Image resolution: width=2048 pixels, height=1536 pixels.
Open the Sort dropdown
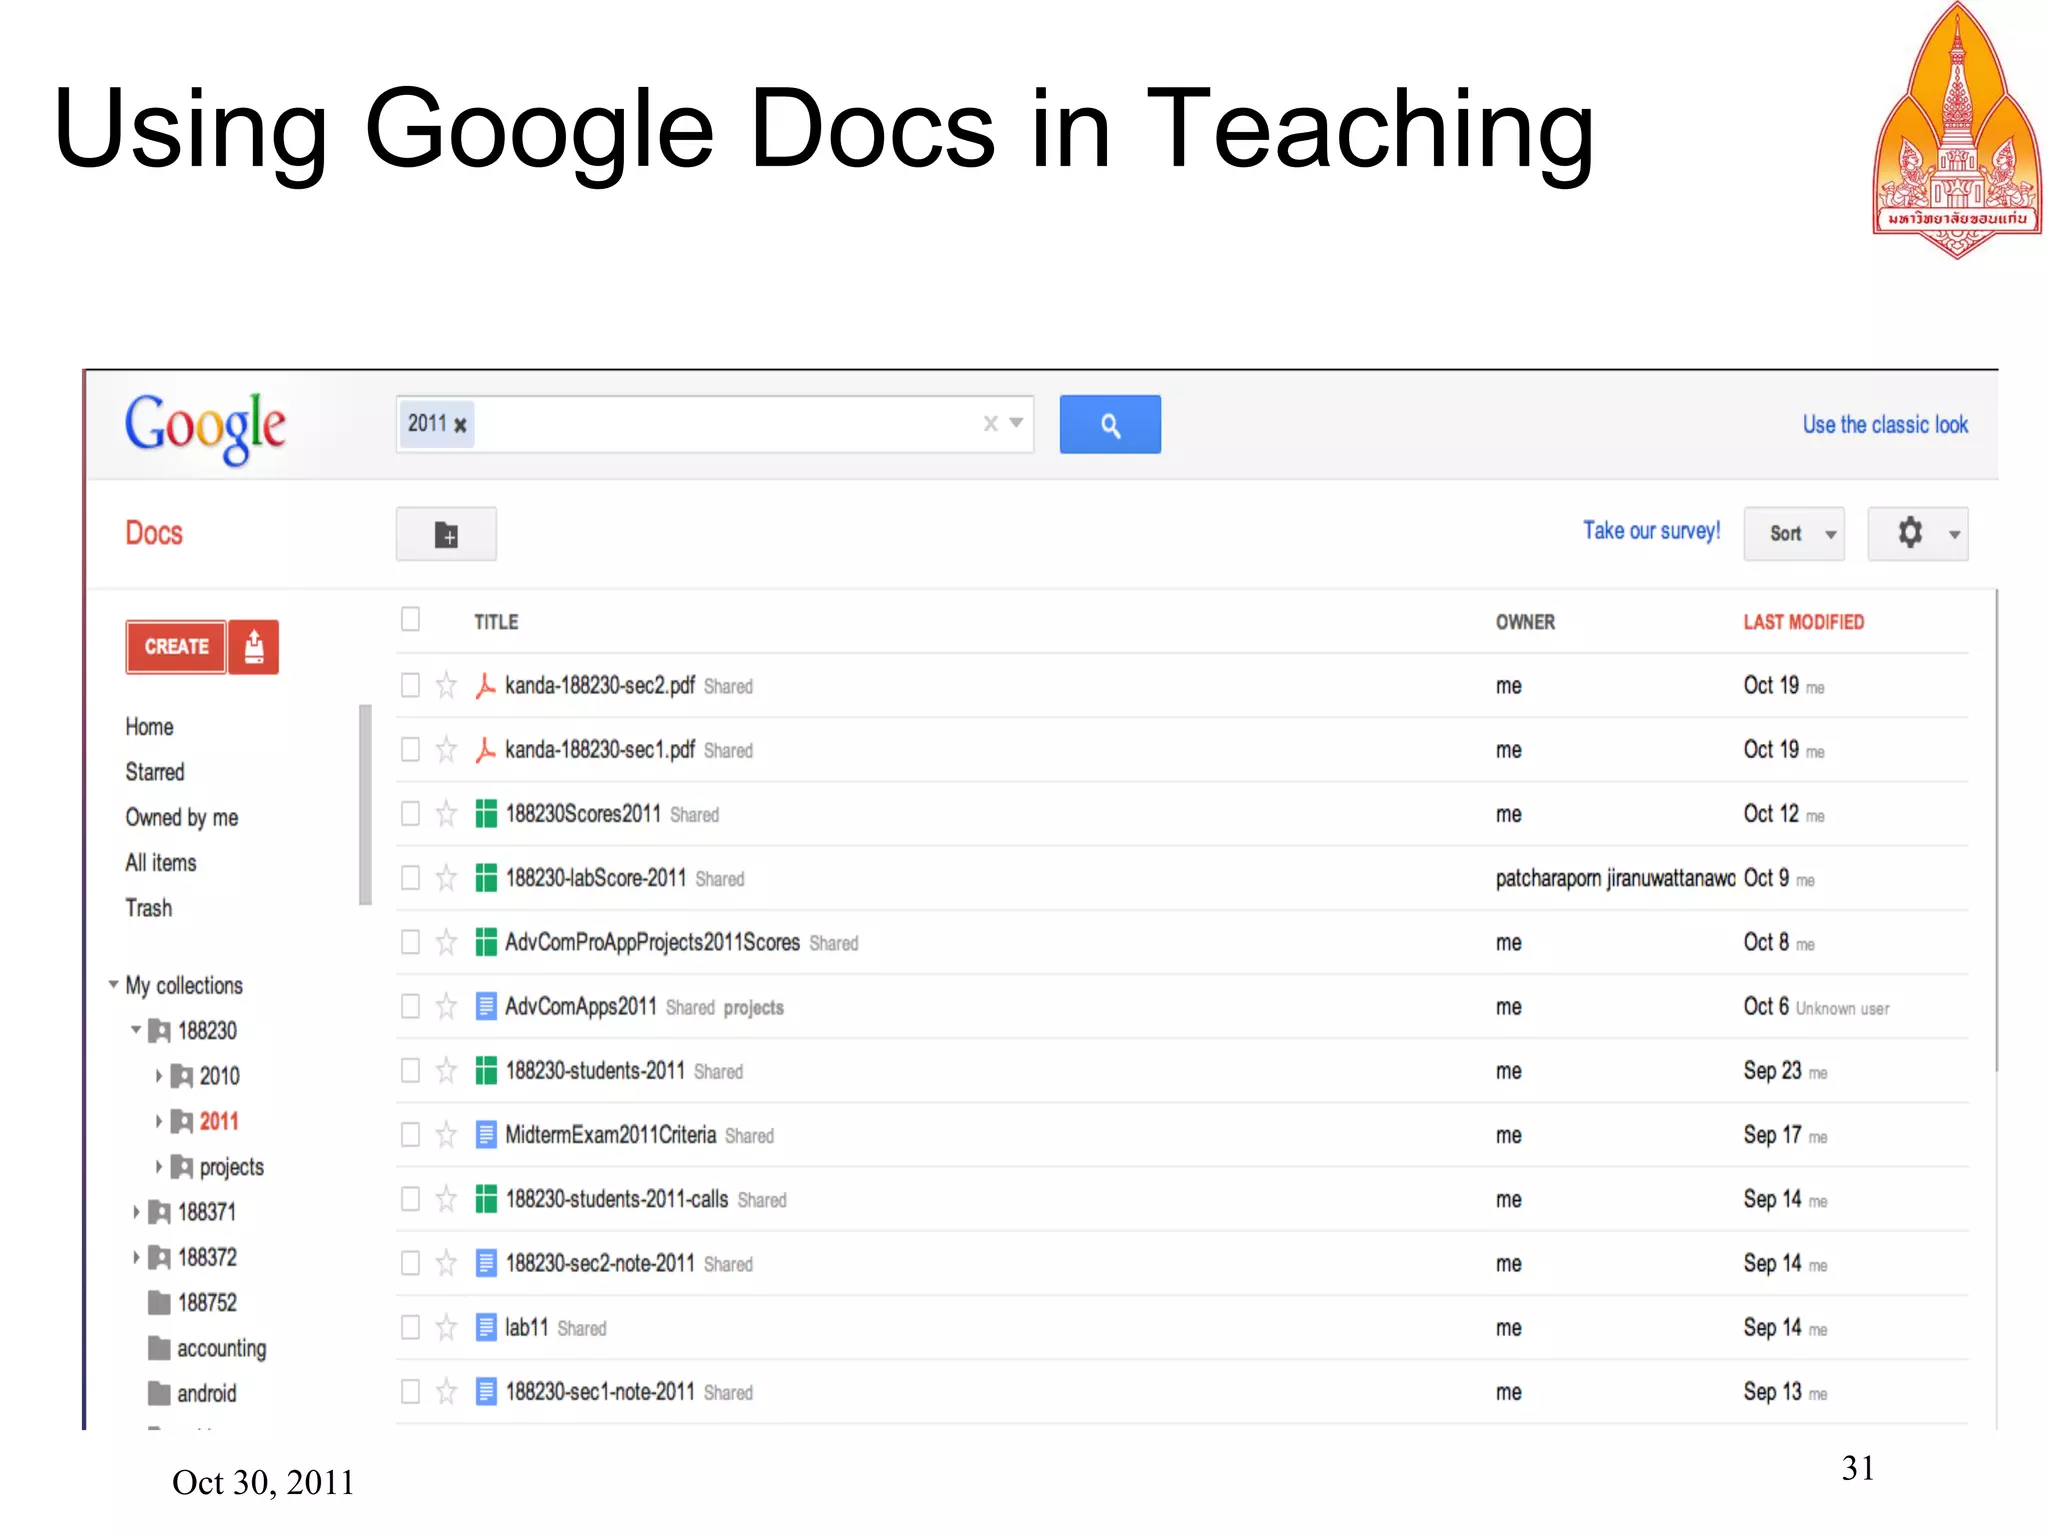point(1794,534)
